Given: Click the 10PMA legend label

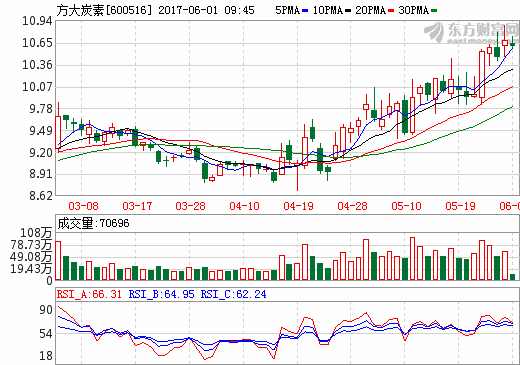Looking at the screenshot, I should tap(328, 10).
